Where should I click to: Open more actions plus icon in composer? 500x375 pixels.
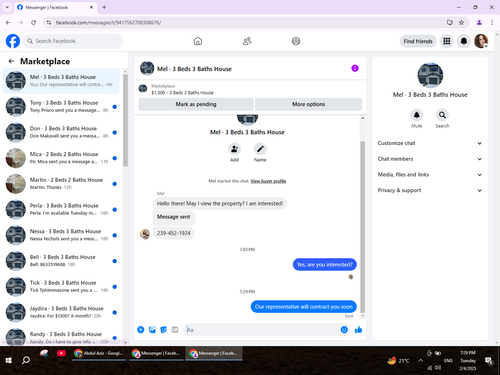click(x=141, y=330)
